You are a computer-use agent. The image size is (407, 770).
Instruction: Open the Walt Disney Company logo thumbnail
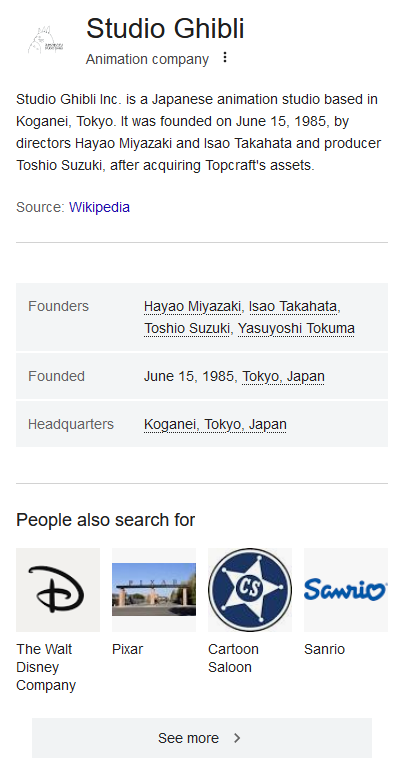(x=58, y=590)
